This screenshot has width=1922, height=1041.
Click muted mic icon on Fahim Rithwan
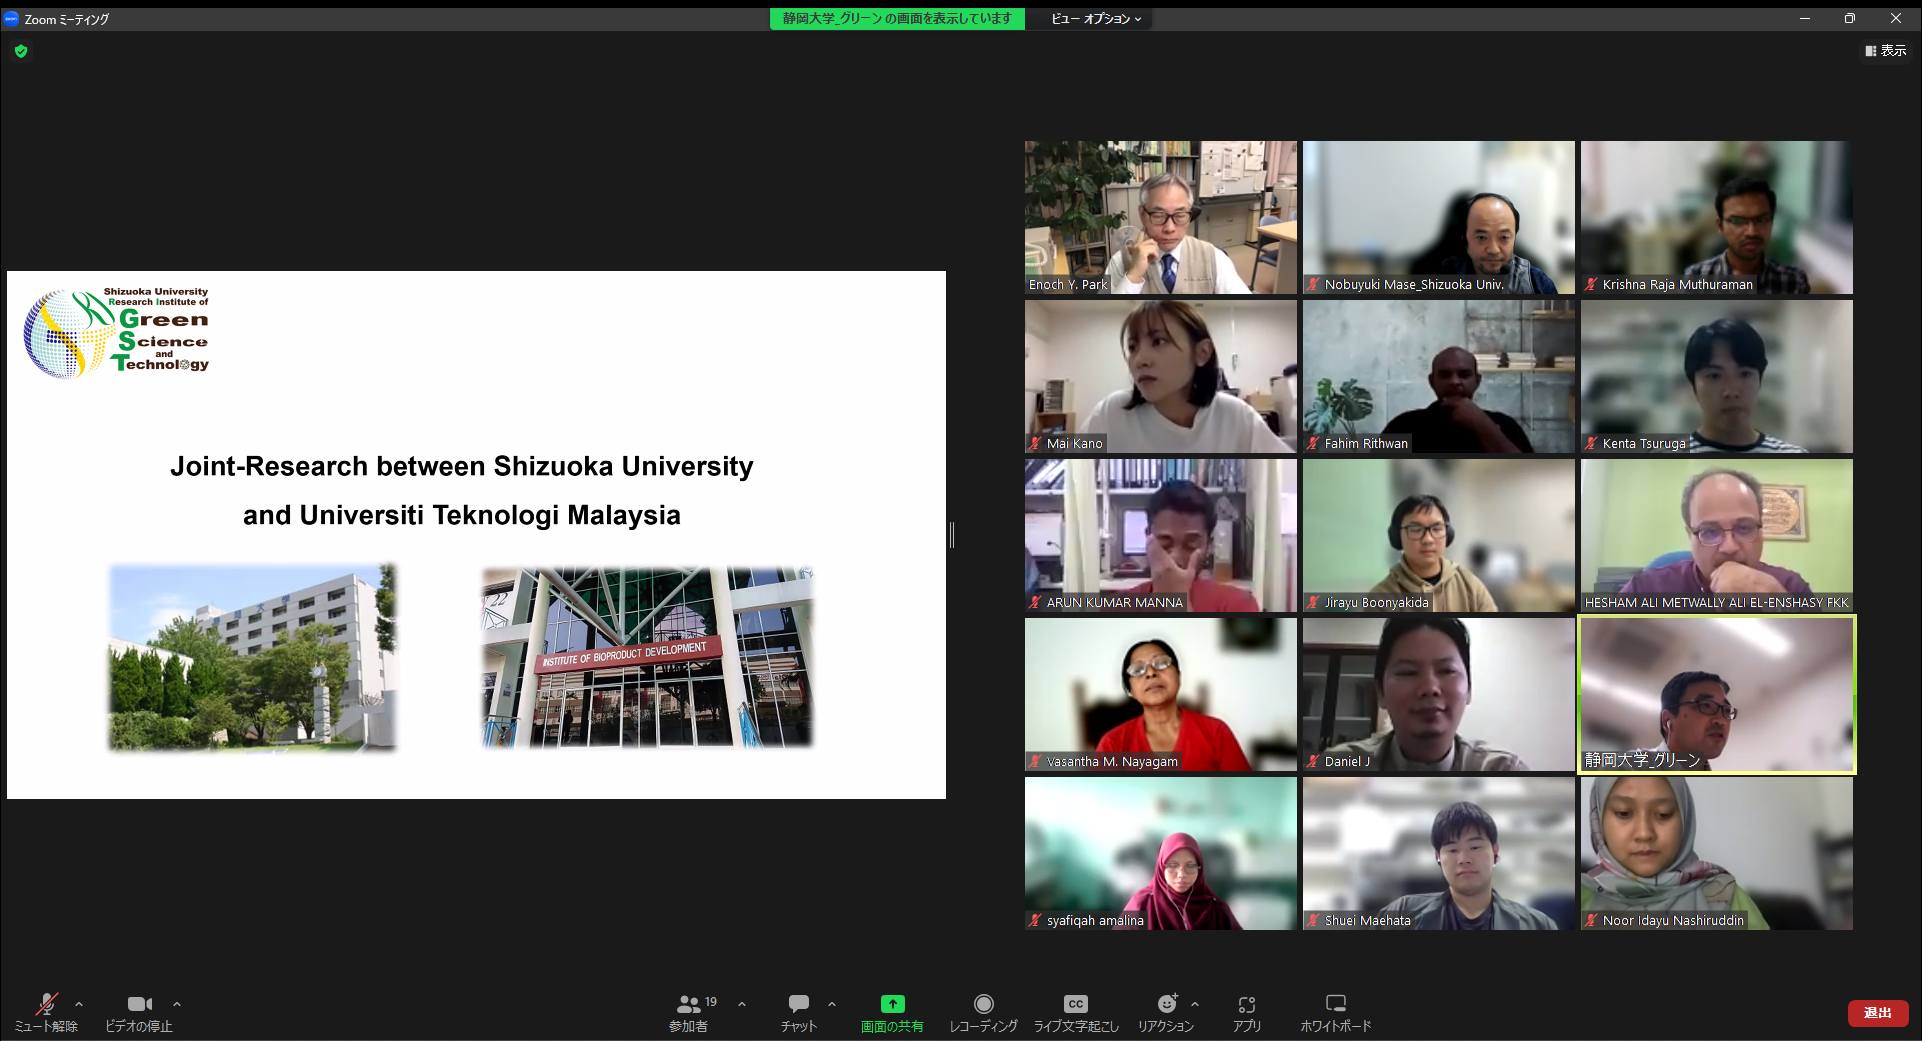coord(1314,443)
